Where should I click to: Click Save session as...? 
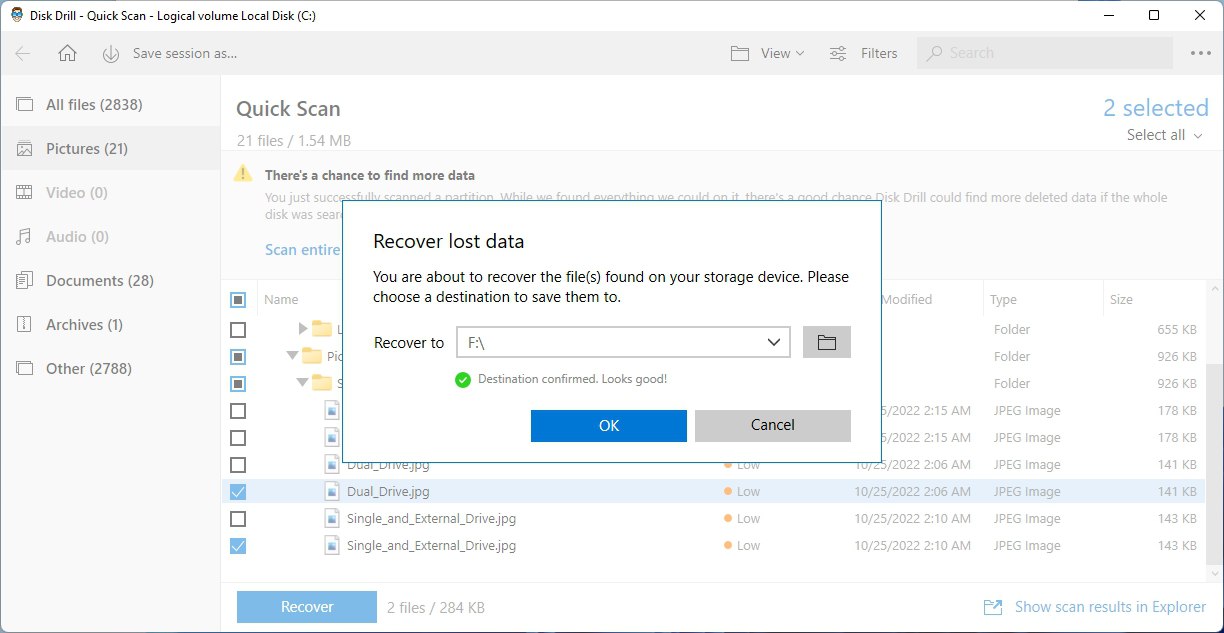coord(185,54)
